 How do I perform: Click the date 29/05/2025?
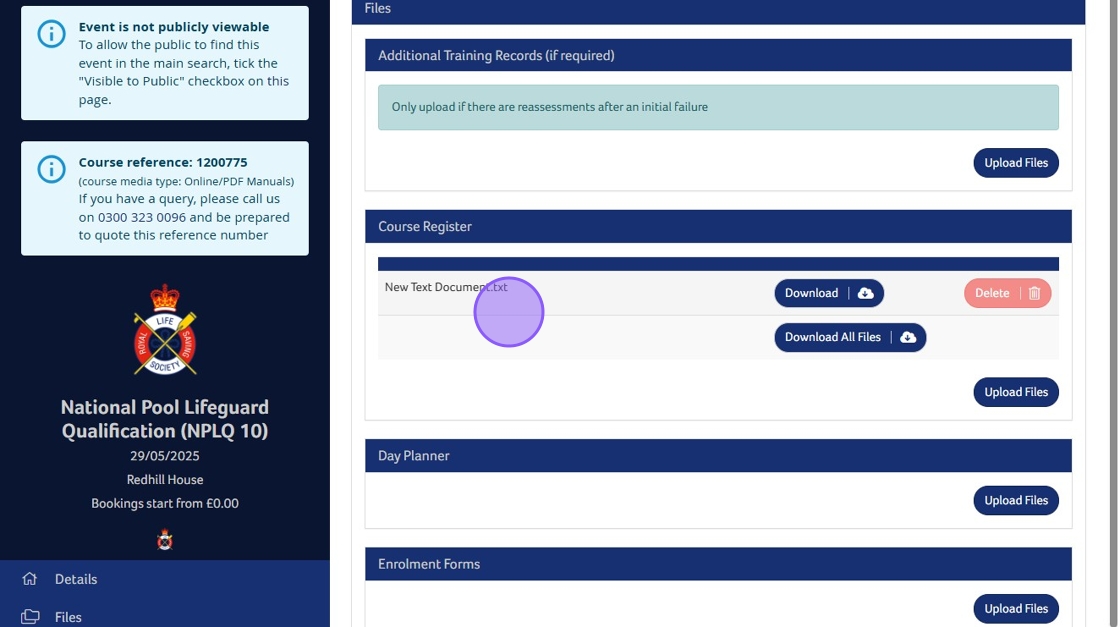(x=165, y=456)
